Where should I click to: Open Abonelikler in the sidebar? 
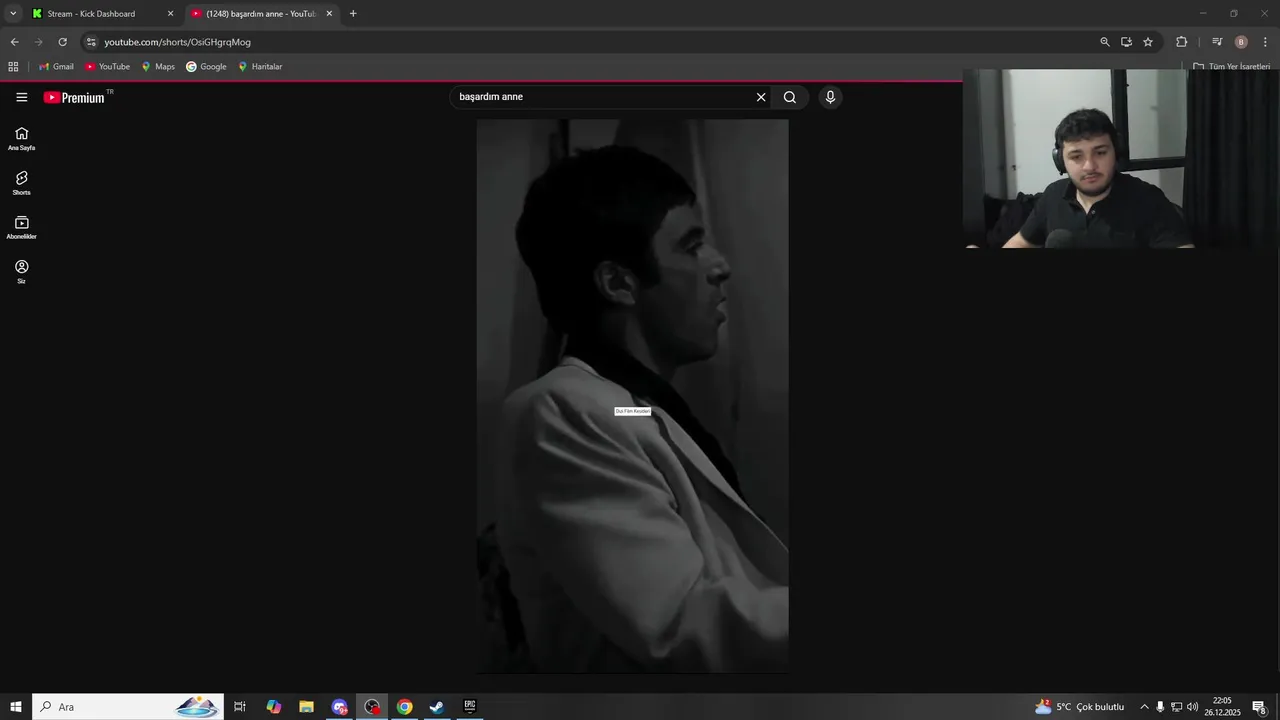(21, 228)
